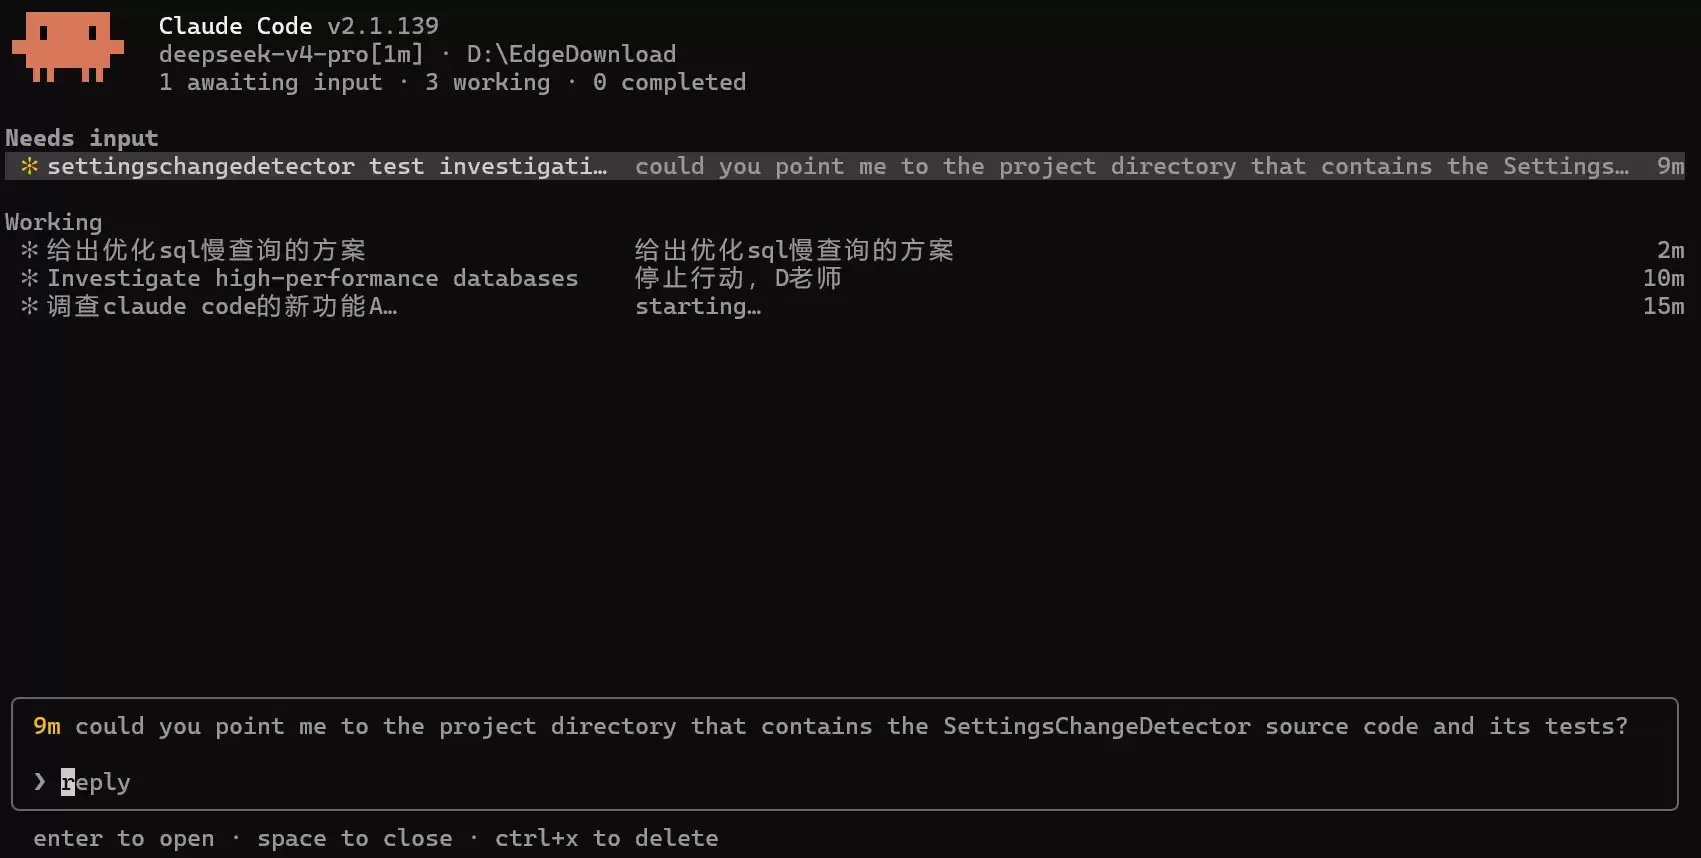
Task: Select the settingschangedetector test investigation session
Action: point(845,166)
